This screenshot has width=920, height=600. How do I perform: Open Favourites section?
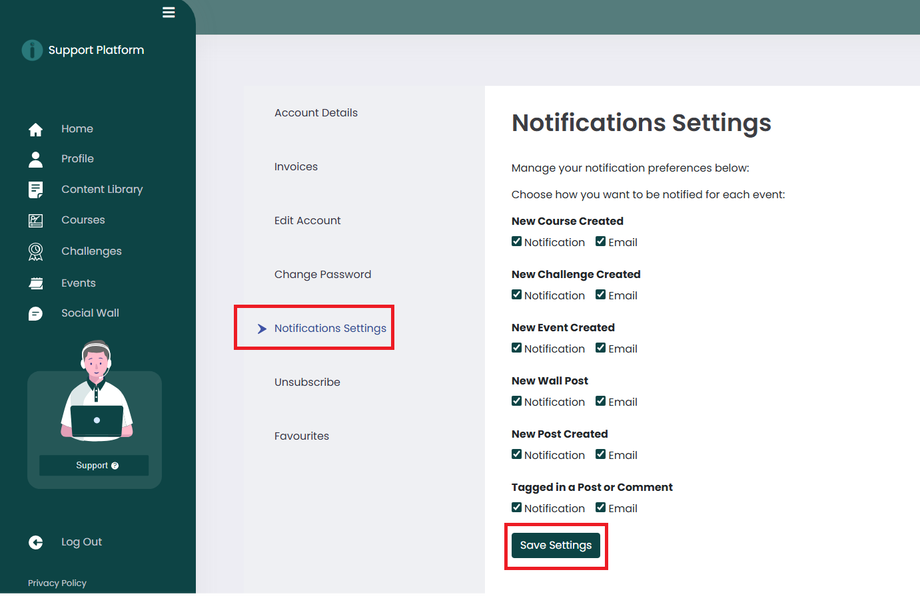click(x=302, y=436)
